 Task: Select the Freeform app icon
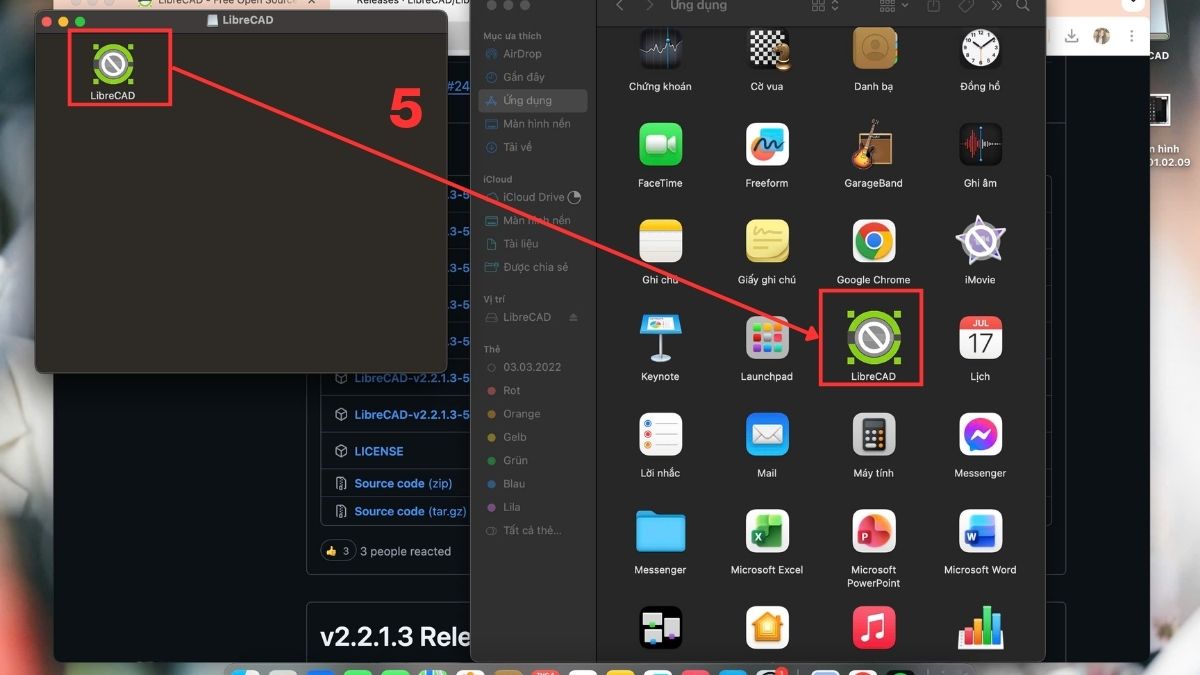click(x=767, y=145)
